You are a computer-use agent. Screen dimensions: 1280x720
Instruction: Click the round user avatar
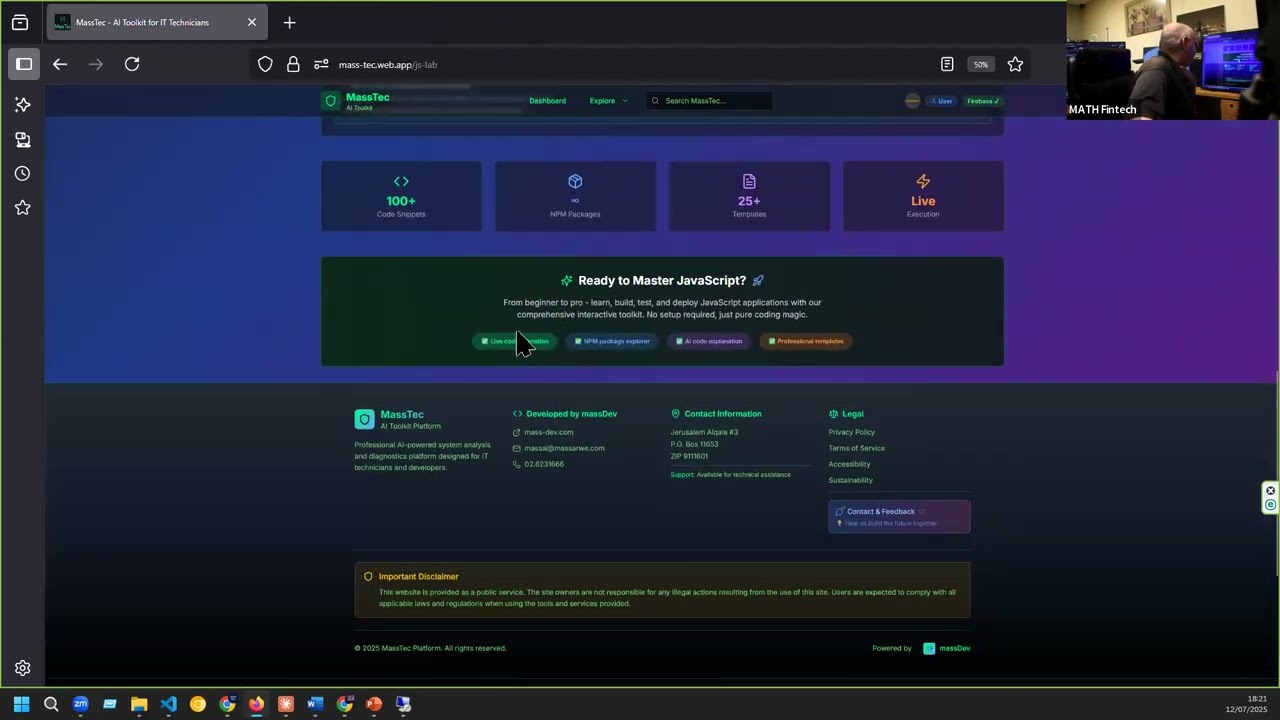click(912, 101)
